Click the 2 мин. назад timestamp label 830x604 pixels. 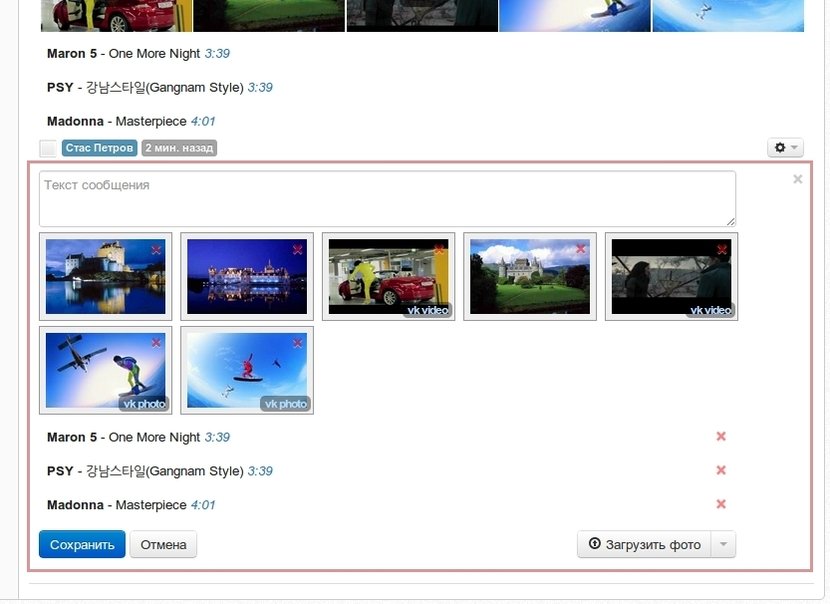coord(179,148)
